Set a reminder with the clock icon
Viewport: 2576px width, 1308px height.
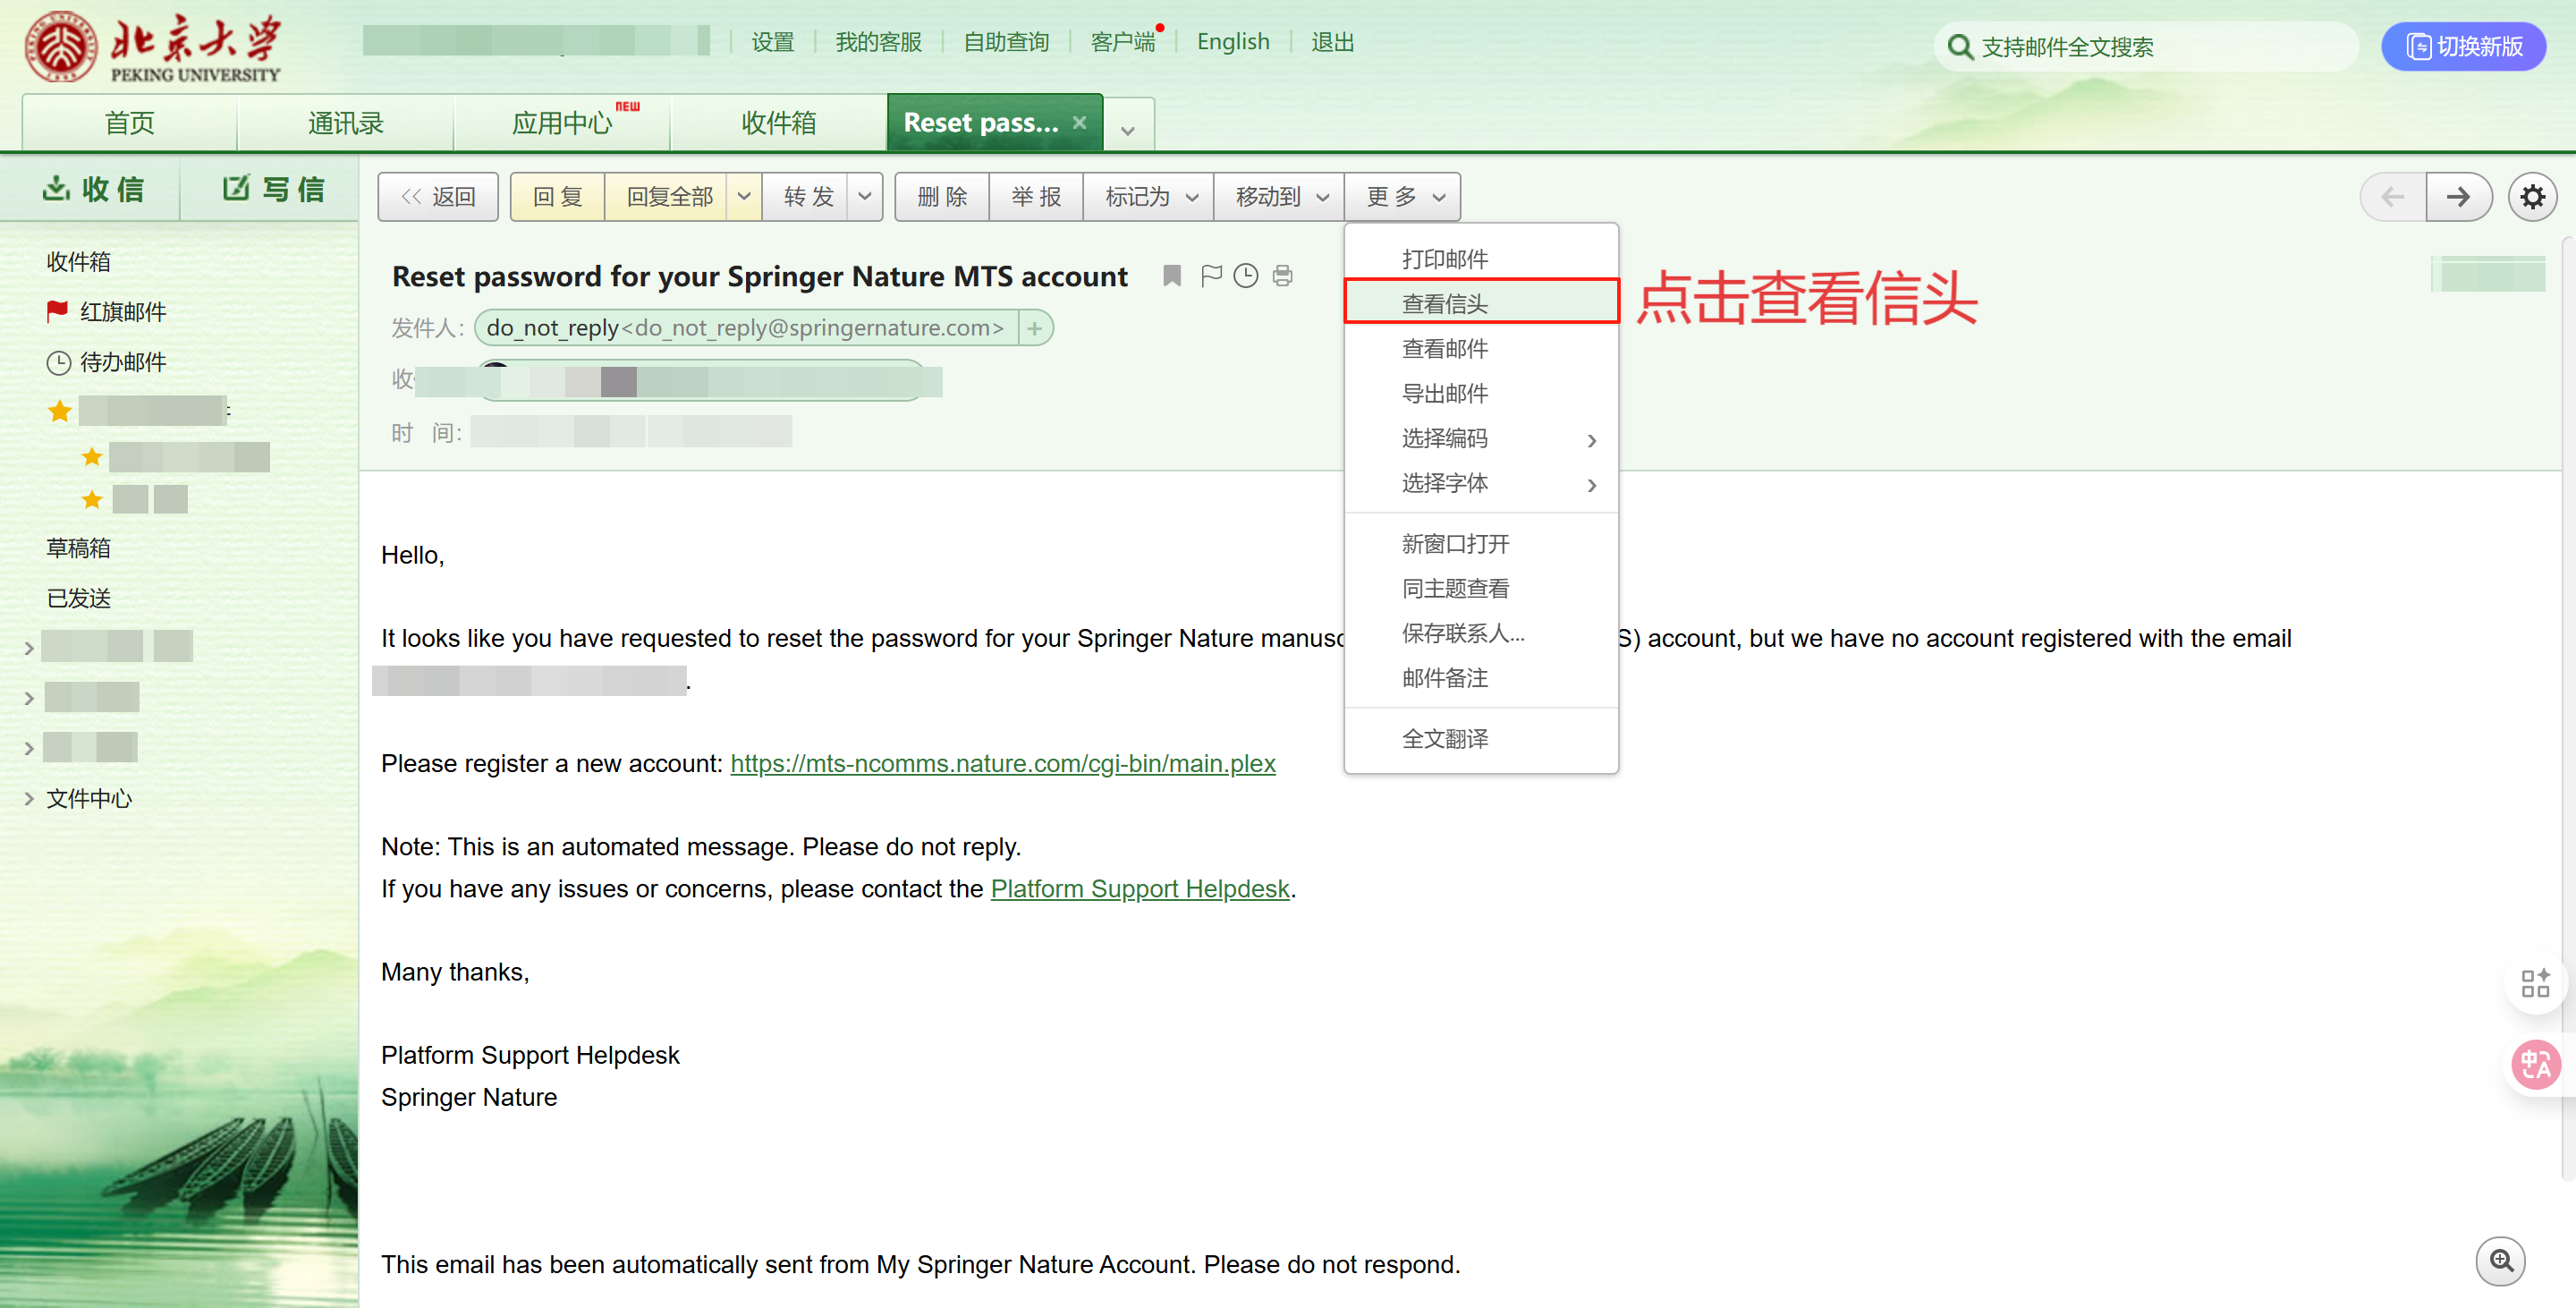pos(1246,276)
